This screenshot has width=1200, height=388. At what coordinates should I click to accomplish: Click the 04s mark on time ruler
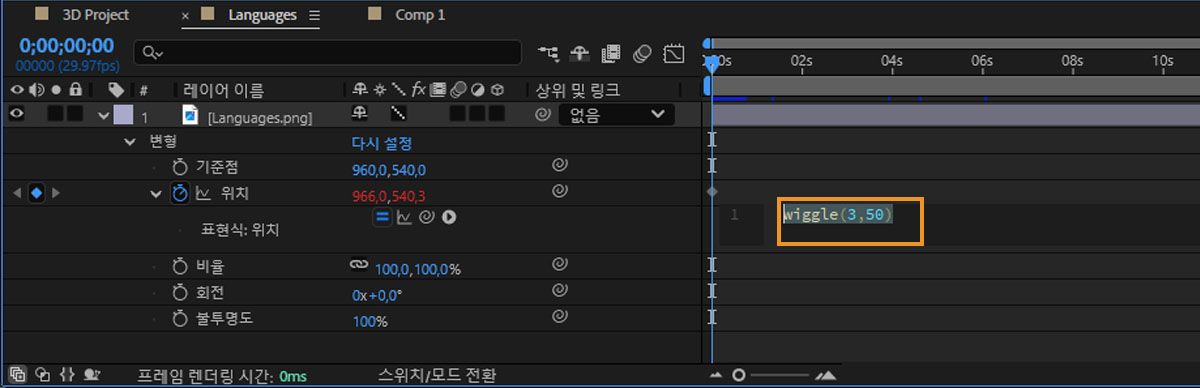(892, 60)
